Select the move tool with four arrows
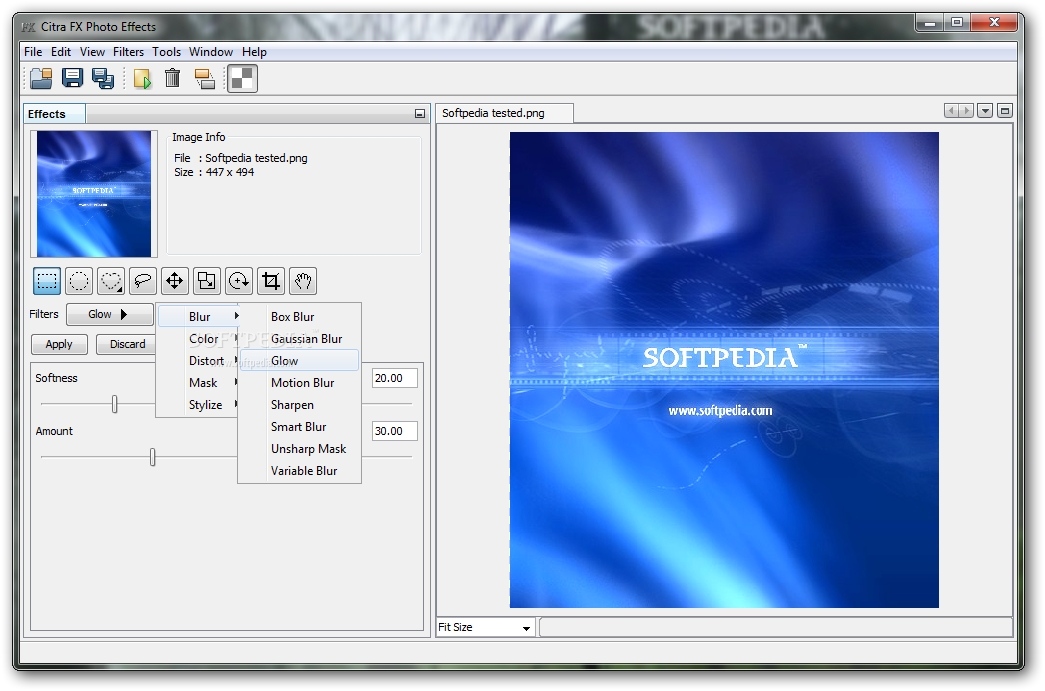This screenshot has width=1045, height=691. [175, 281]
